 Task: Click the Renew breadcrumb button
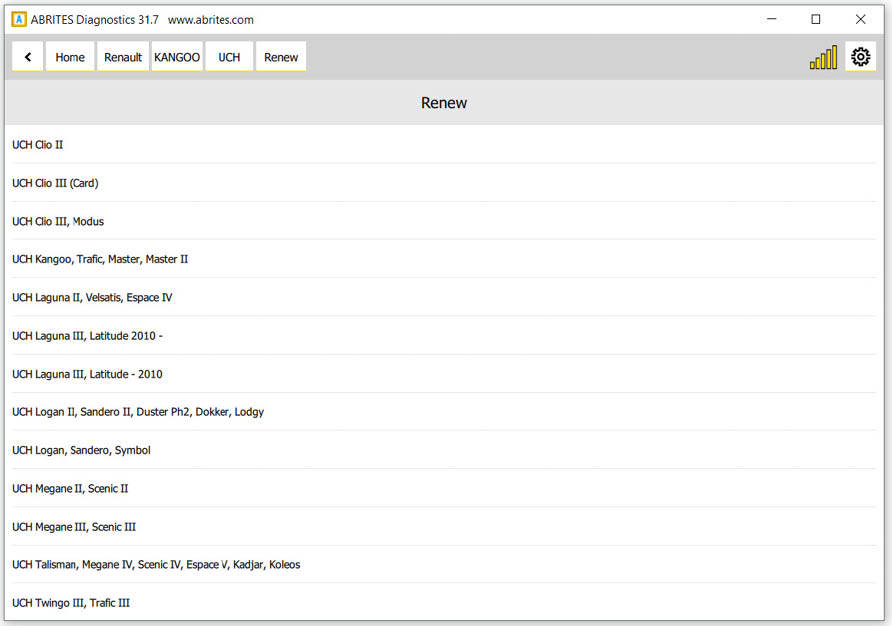[x=281, y=57]
